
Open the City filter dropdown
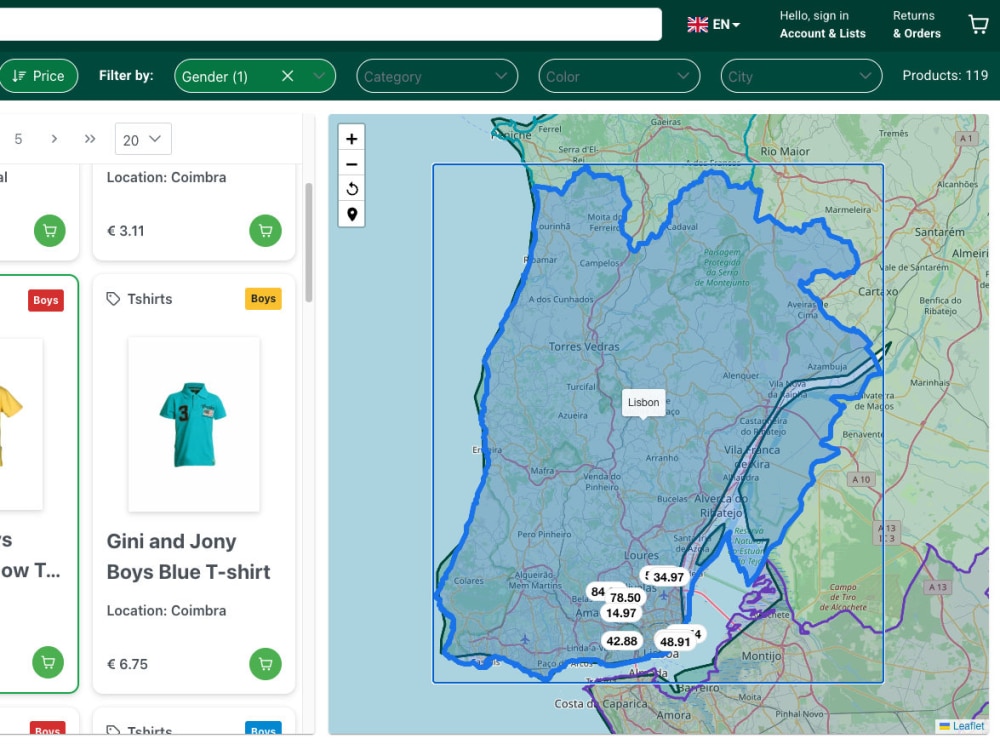(x=801, y=77)
